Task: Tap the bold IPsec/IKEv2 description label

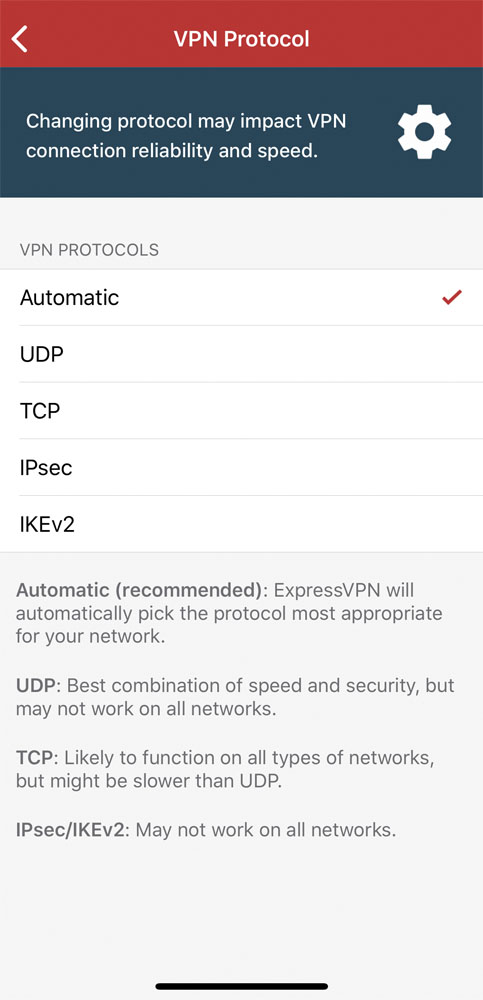Action: (x=71, y=830)
